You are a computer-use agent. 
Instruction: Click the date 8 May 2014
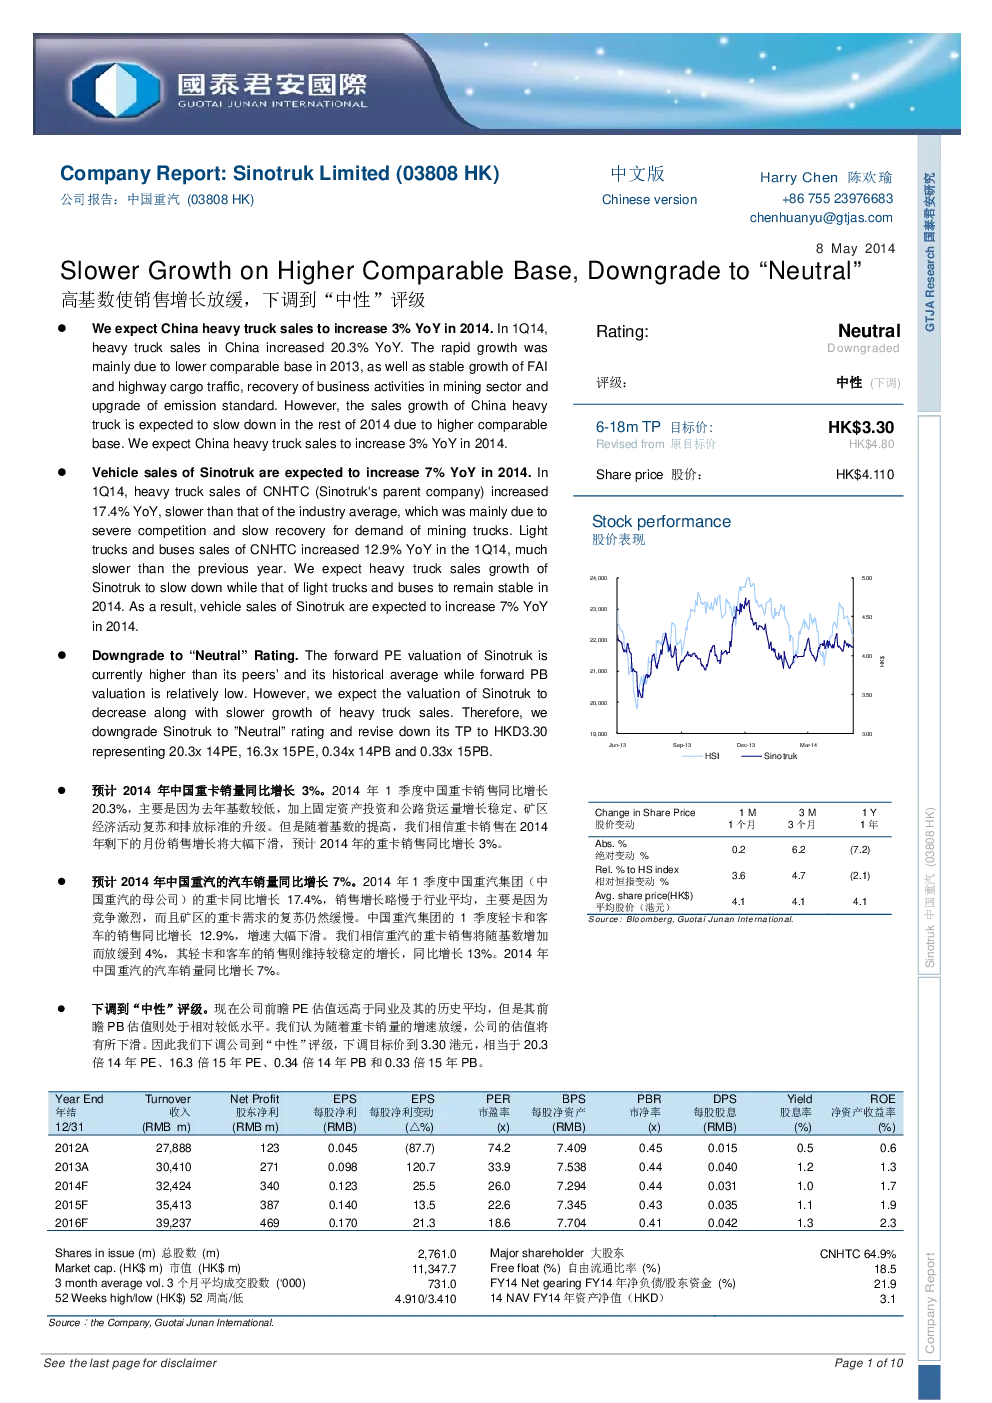855,248
